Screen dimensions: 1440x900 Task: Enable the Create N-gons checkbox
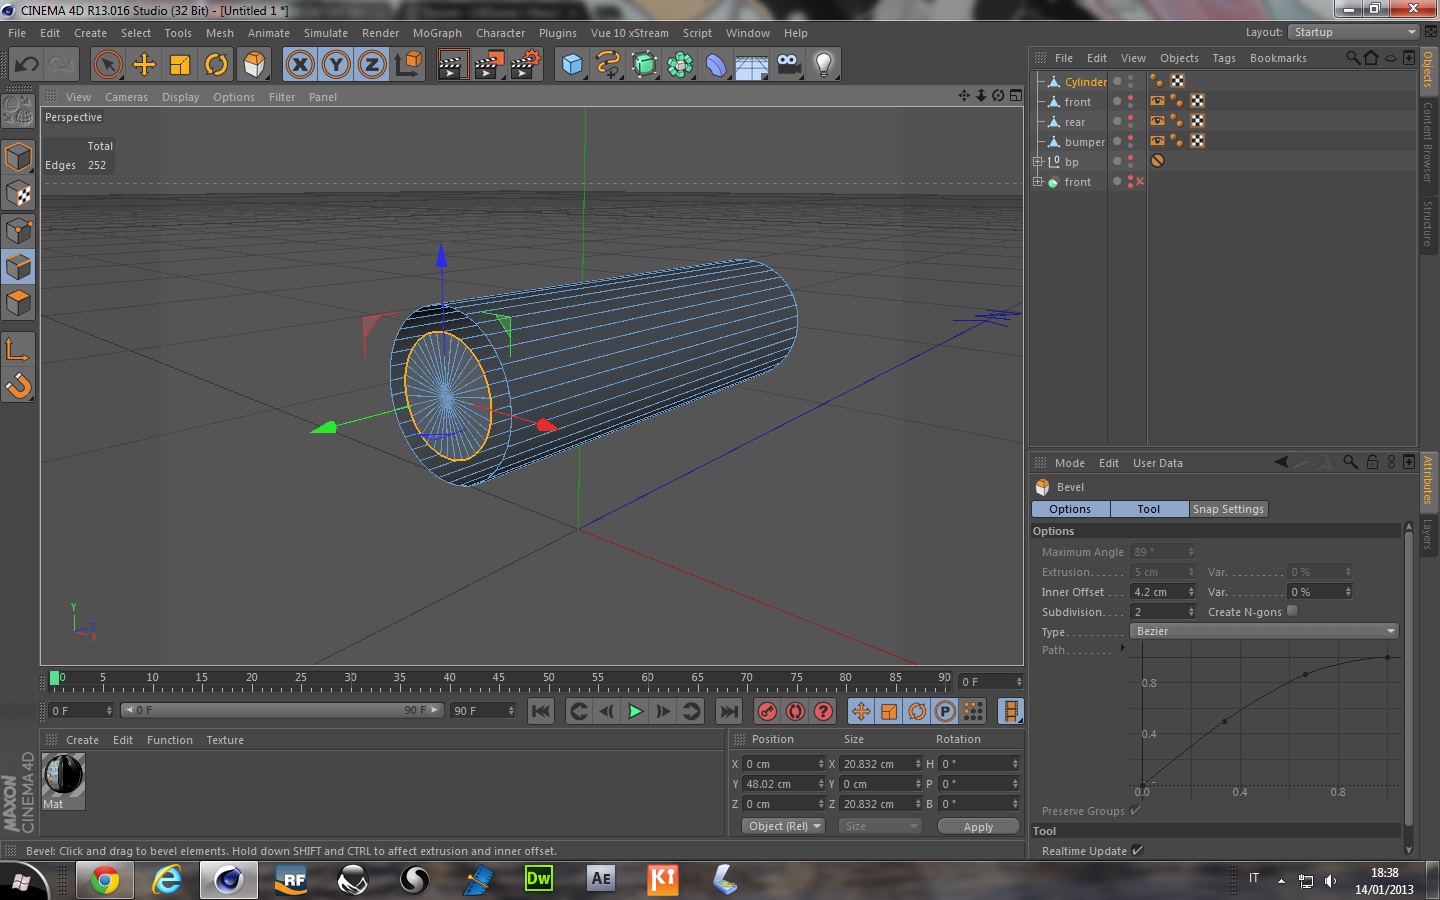pos(1292,611)
